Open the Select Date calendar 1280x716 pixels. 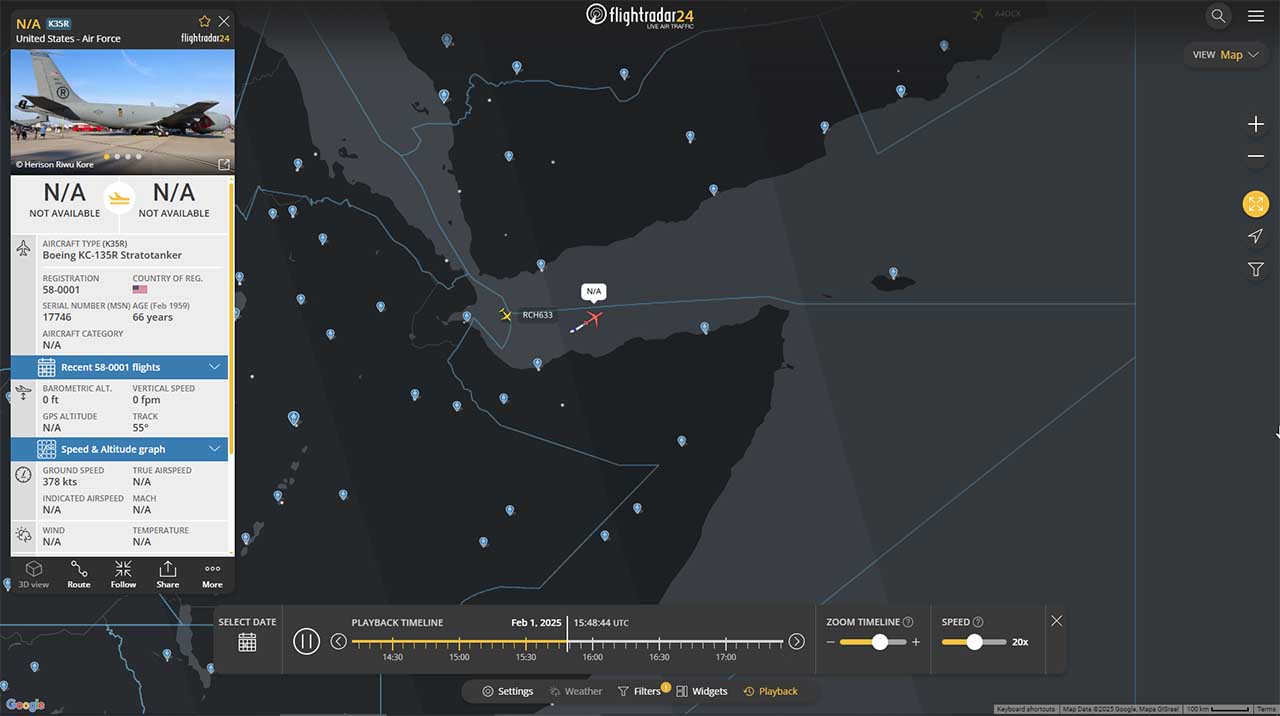247,642
